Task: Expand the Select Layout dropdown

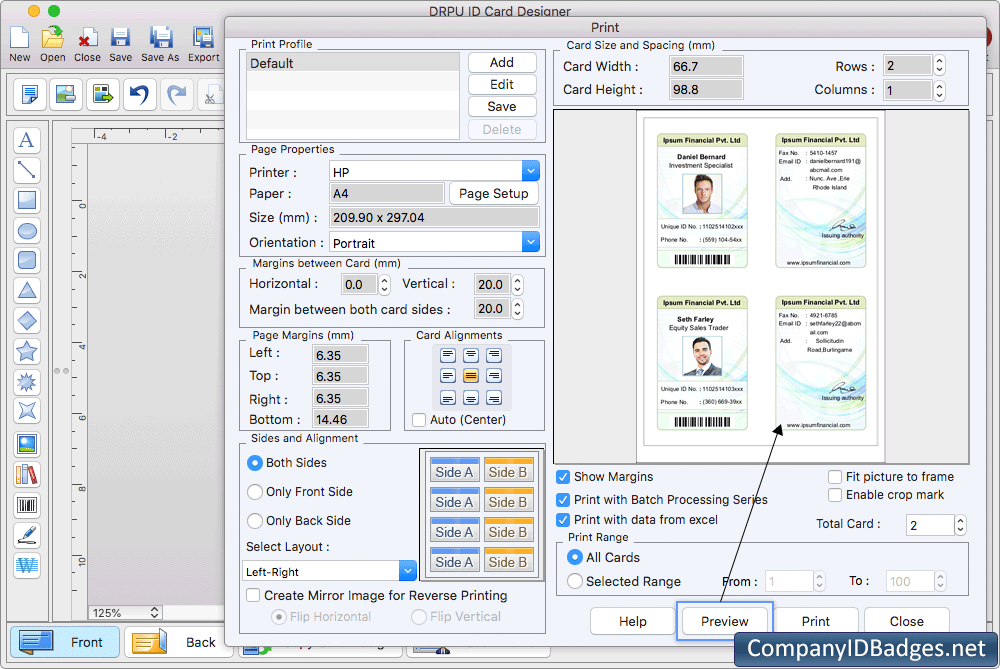Action: click(x=408, y=571)
